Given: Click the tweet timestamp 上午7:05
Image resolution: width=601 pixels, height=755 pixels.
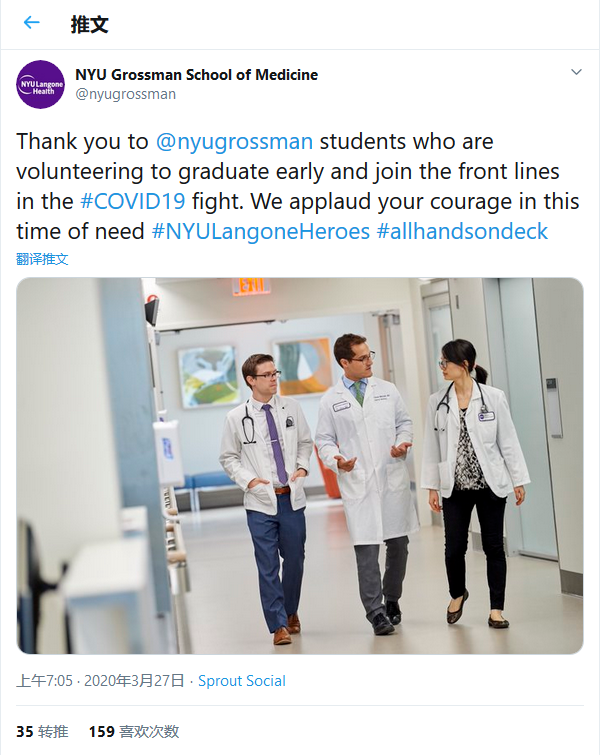Looking at the screenshot, I should coord(44,681).
